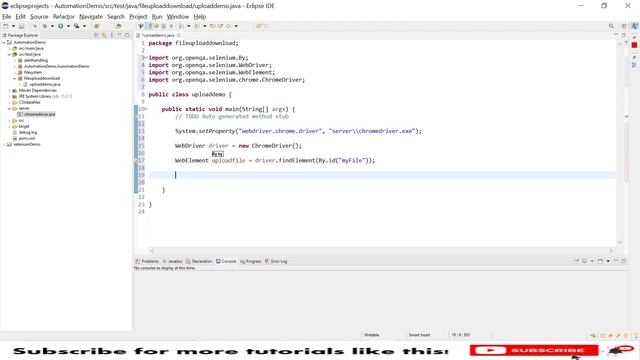Click the editor horizontal scrollbar
The image size is (640, 360).
click(381, 251)
